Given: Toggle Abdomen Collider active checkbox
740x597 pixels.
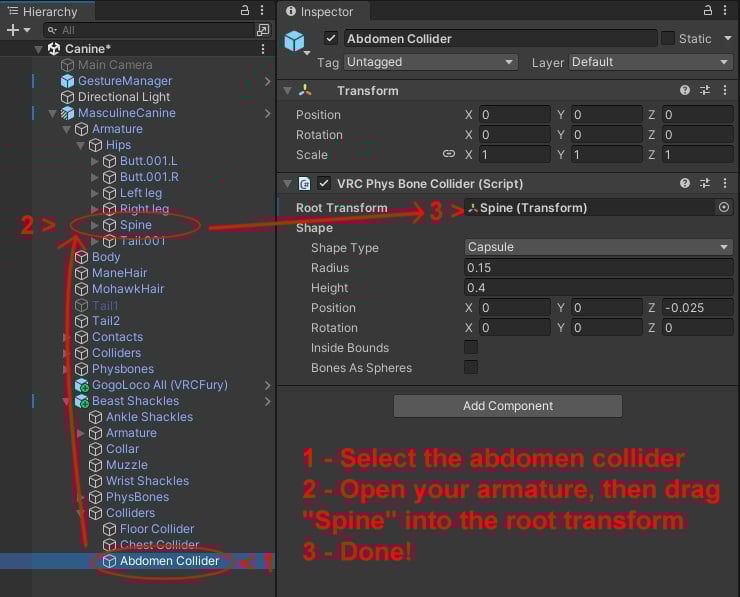Looking at the screenshot, I should pos(331,38).
